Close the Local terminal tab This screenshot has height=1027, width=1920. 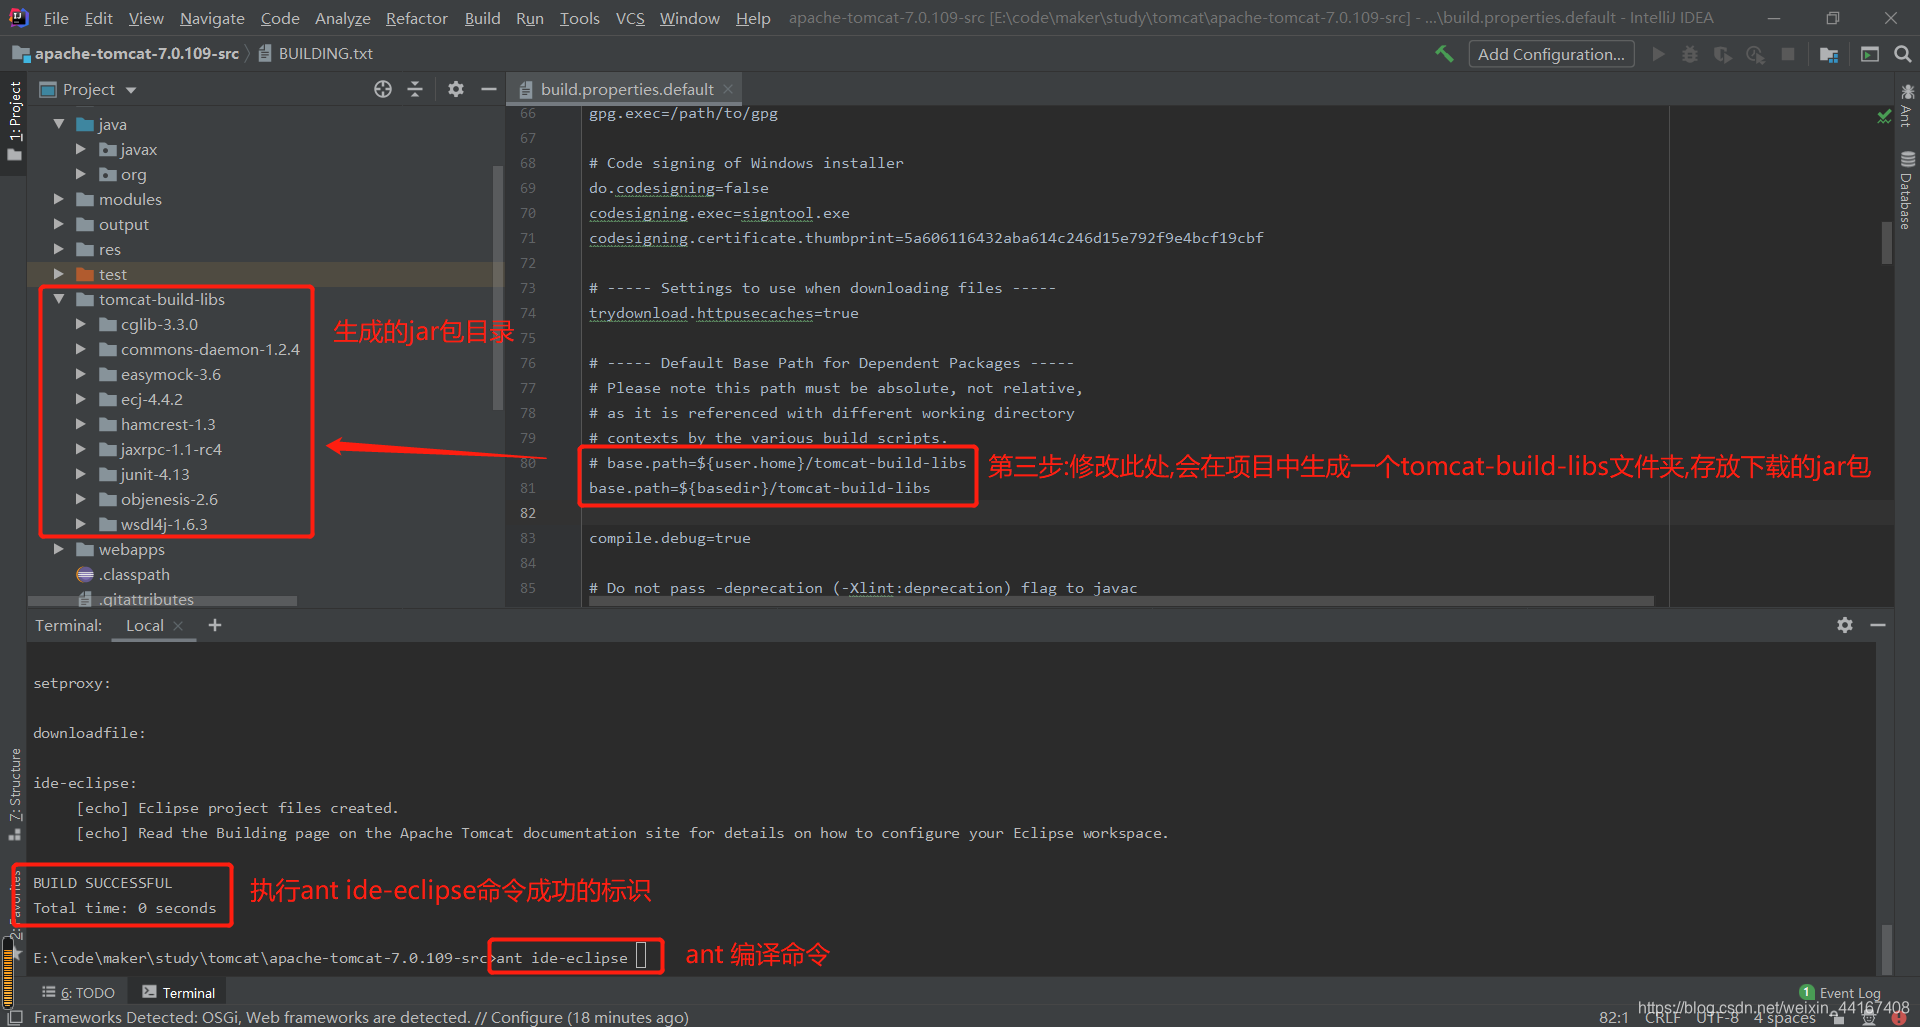click(x=178, y=626)
